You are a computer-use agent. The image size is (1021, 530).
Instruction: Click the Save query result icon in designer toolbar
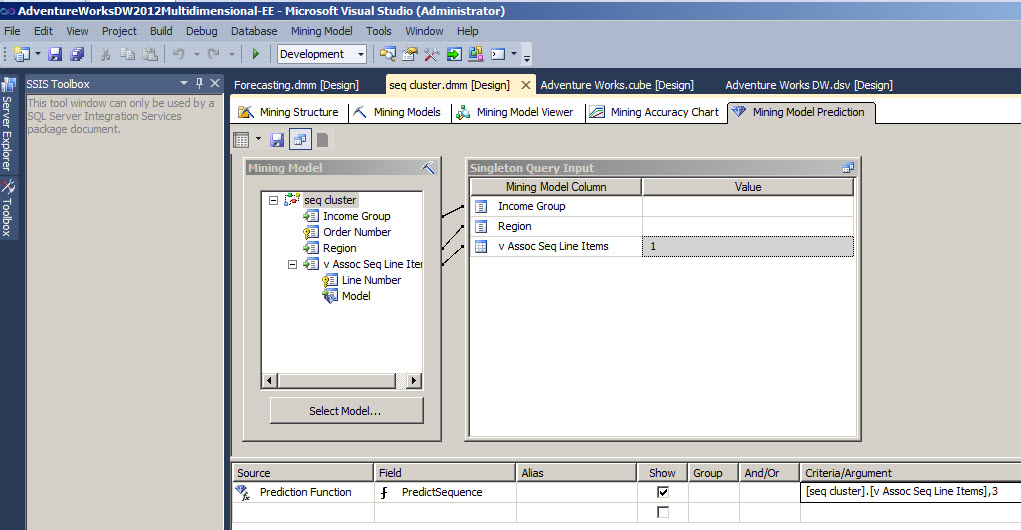[x=277, y=140]
